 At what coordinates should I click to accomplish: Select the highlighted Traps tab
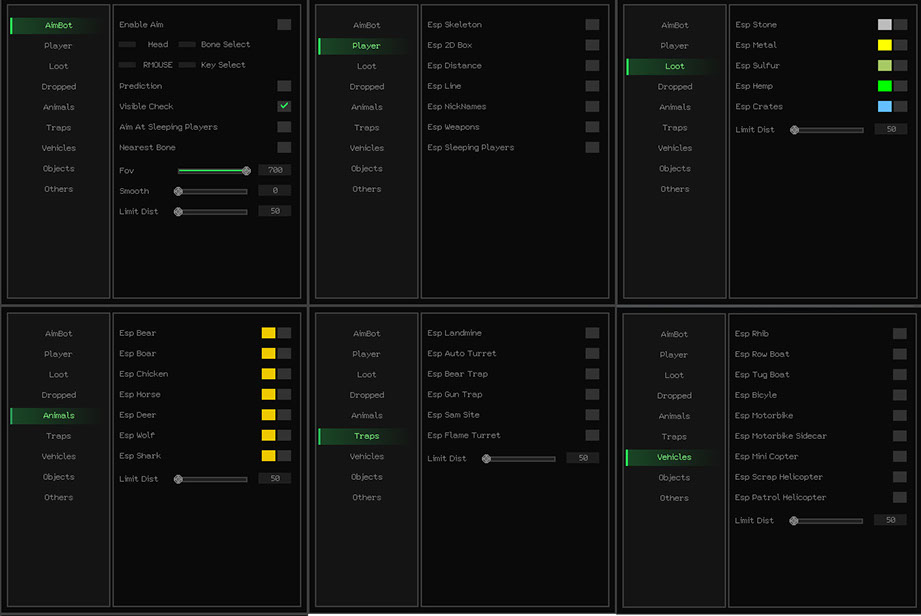[366, 436]
